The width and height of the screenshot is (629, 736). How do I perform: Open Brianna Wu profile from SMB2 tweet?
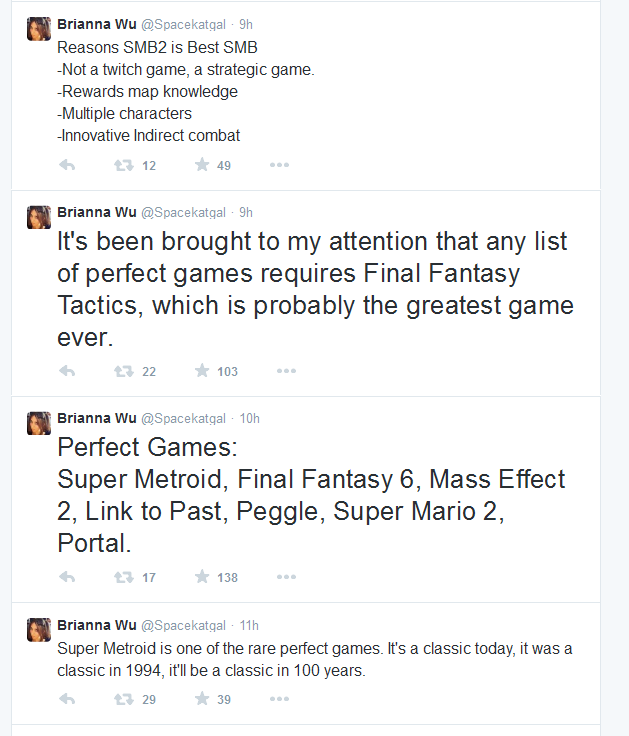click(97, 24)
